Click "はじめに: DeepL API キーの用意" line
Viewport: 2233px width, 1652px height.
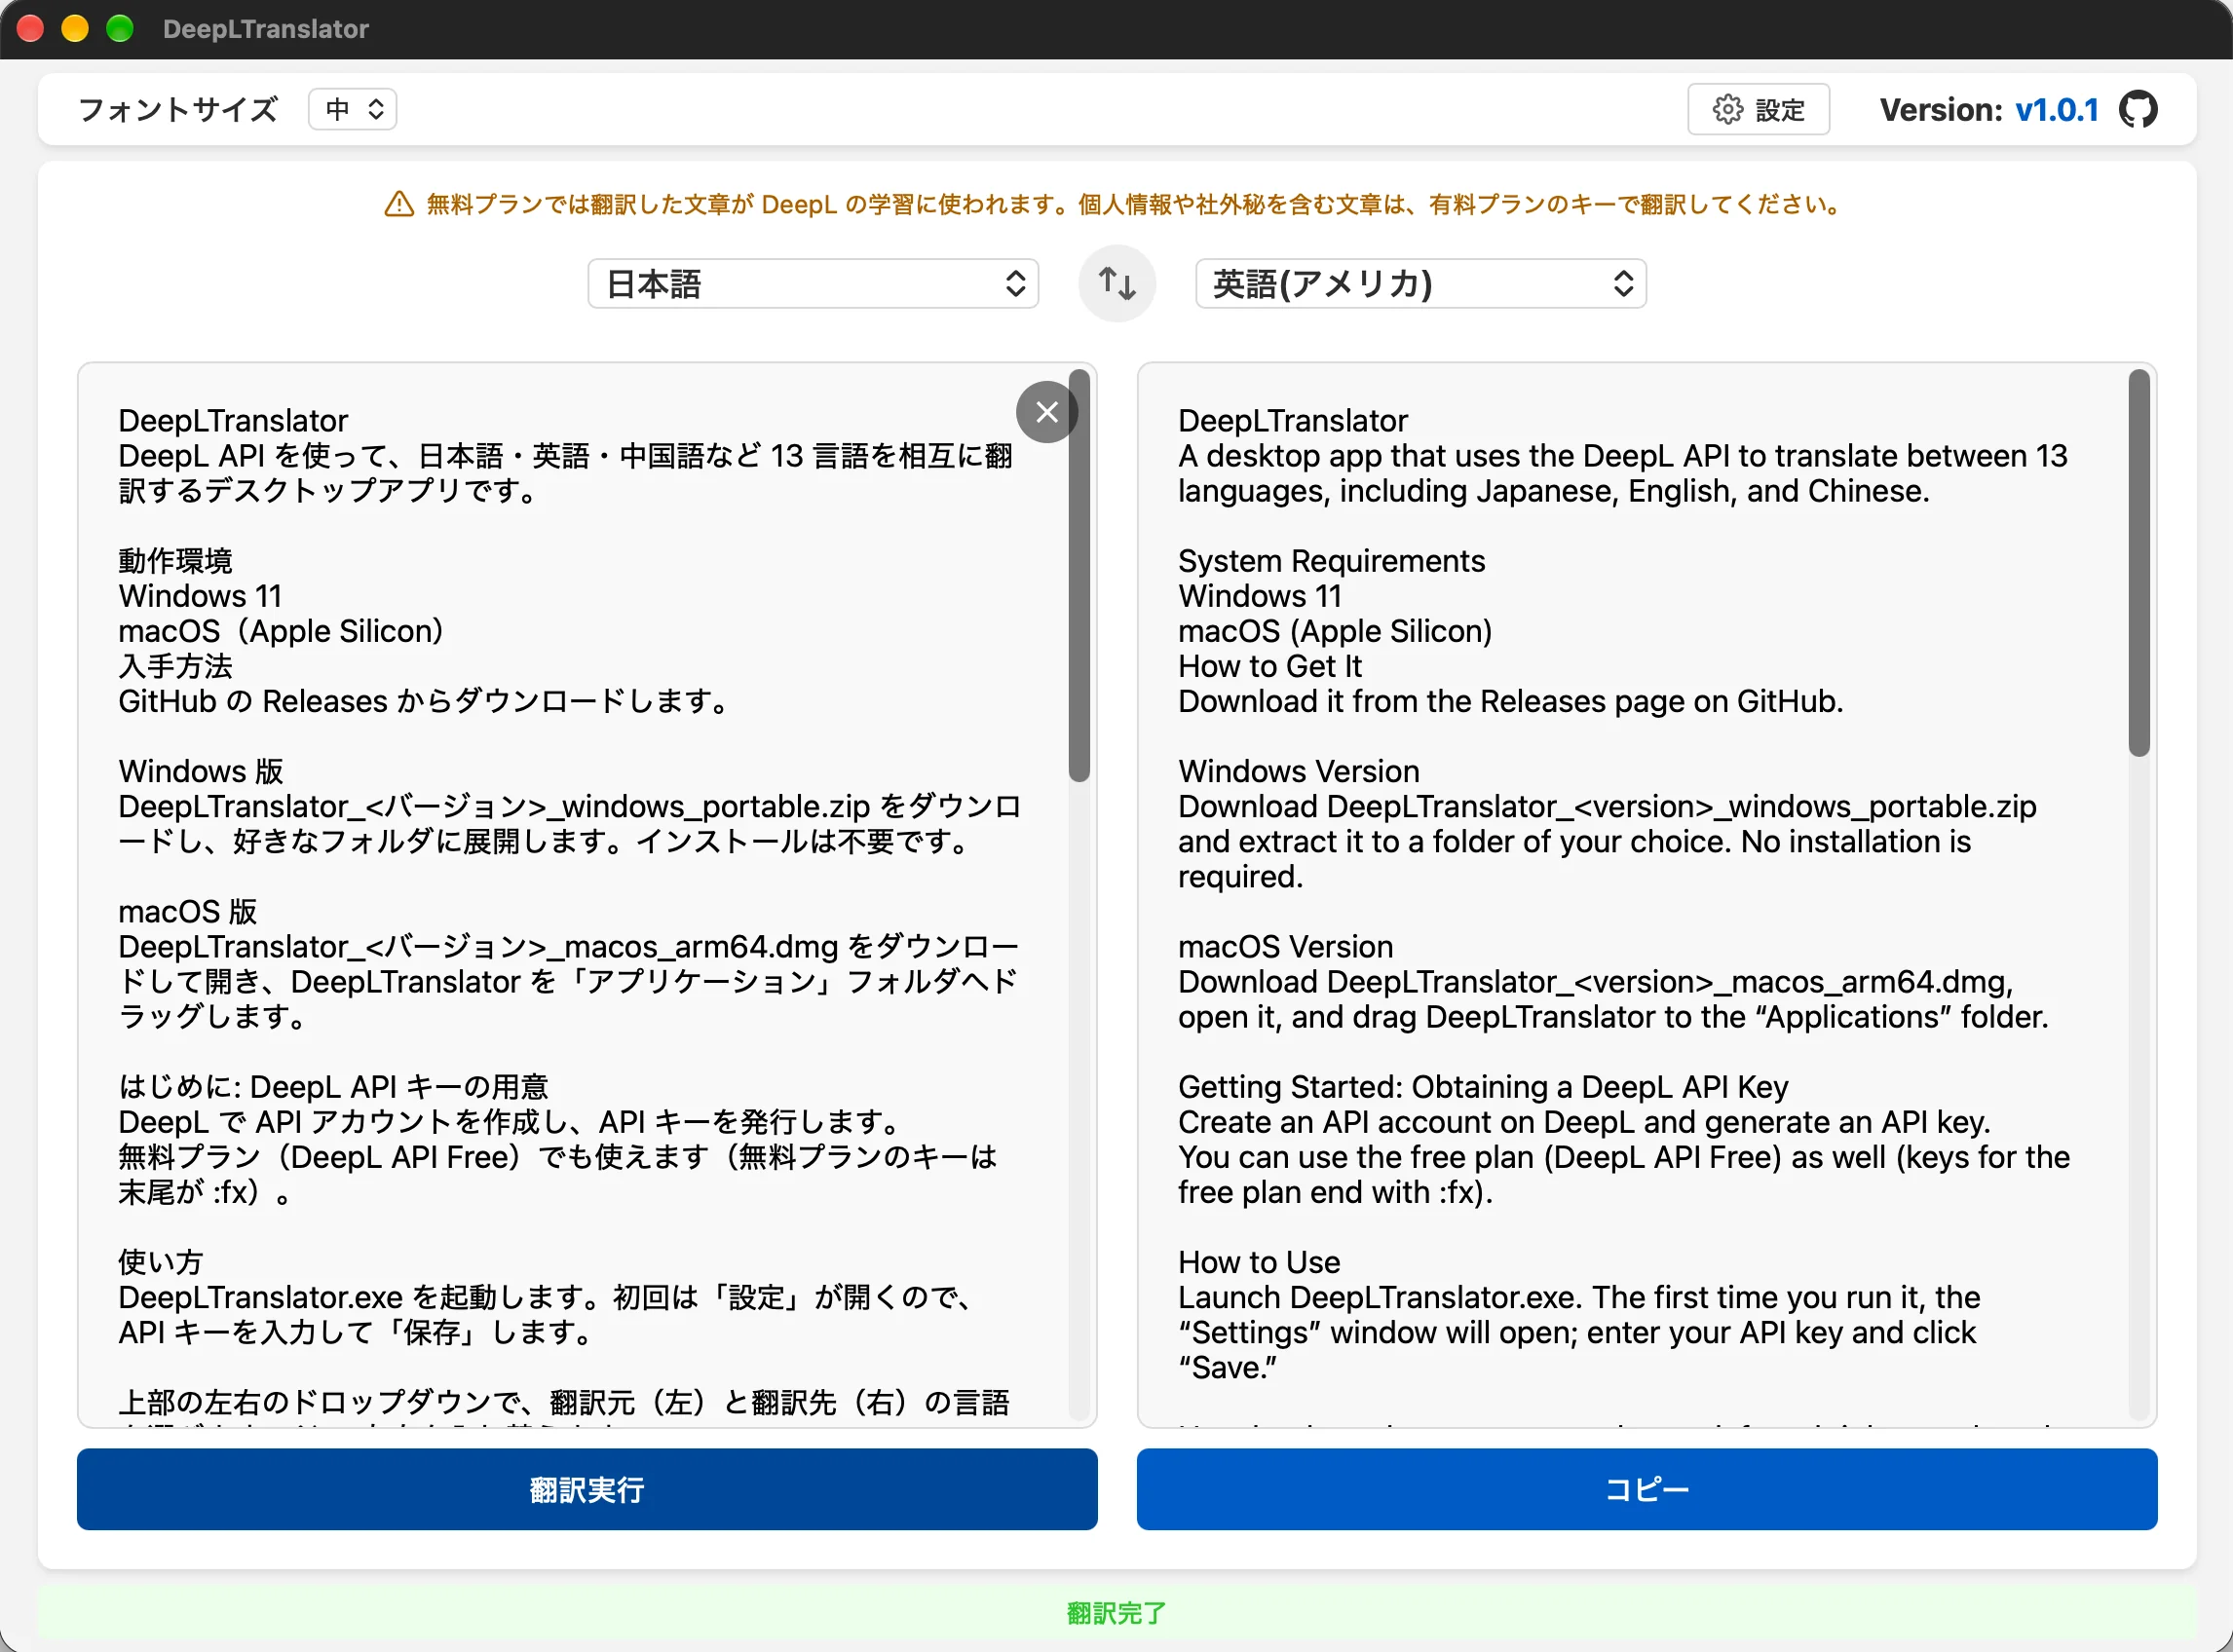click(x=333, y=1087)
